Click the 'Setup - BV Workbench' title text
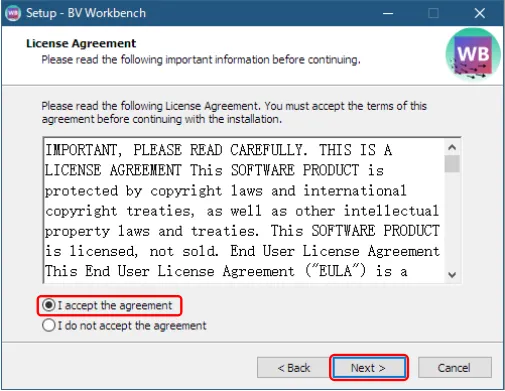The image size is (505, 391). pos(86,13)
